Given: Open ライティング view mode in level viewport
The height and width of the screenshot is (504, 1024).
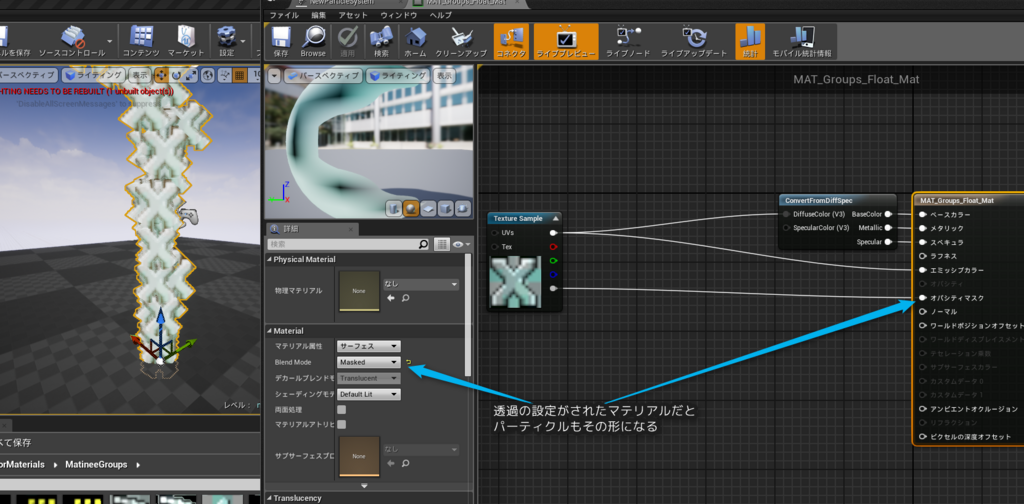Looking at the screenshot, I should [x=93, y=75].
